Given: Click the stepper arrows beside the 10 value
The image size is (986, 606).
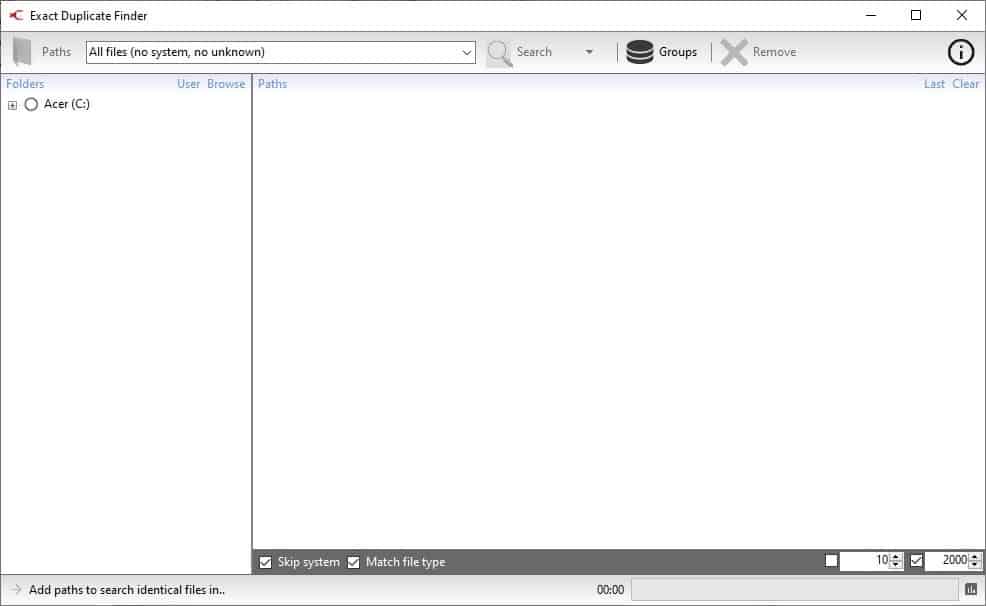Looking at the screenshot, I should point(896,560).
